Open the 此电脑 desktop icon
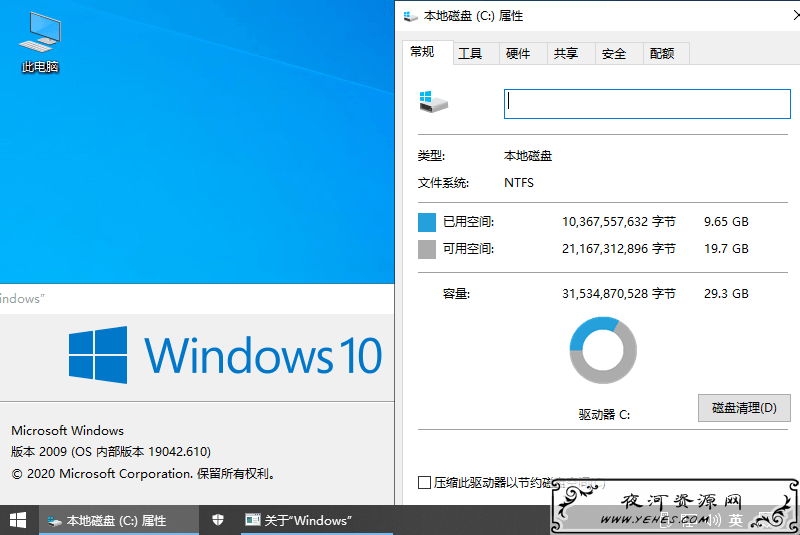Viewport: 800px width, 535px height. 40,42
